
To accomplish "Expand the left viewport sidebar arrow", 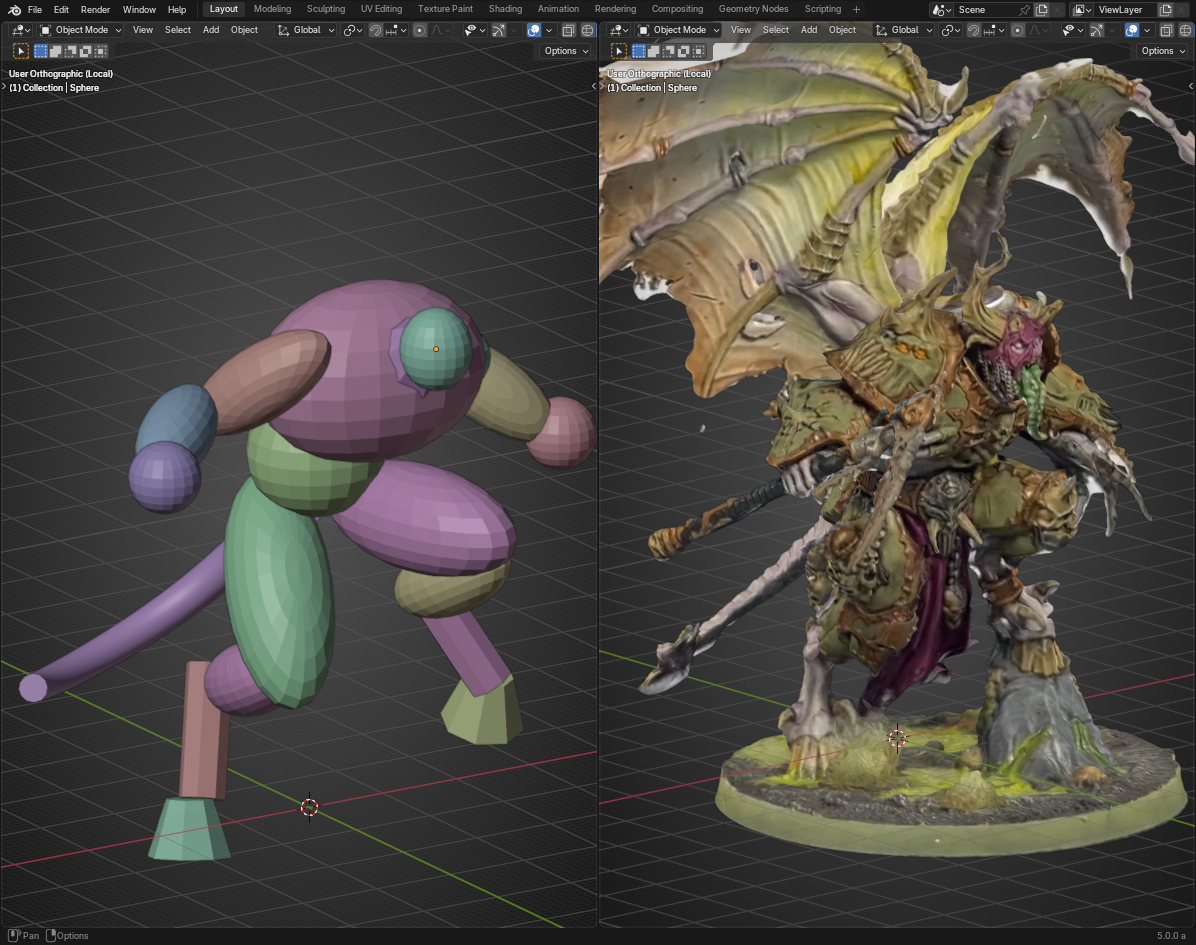I will click(x=593, y=86).
